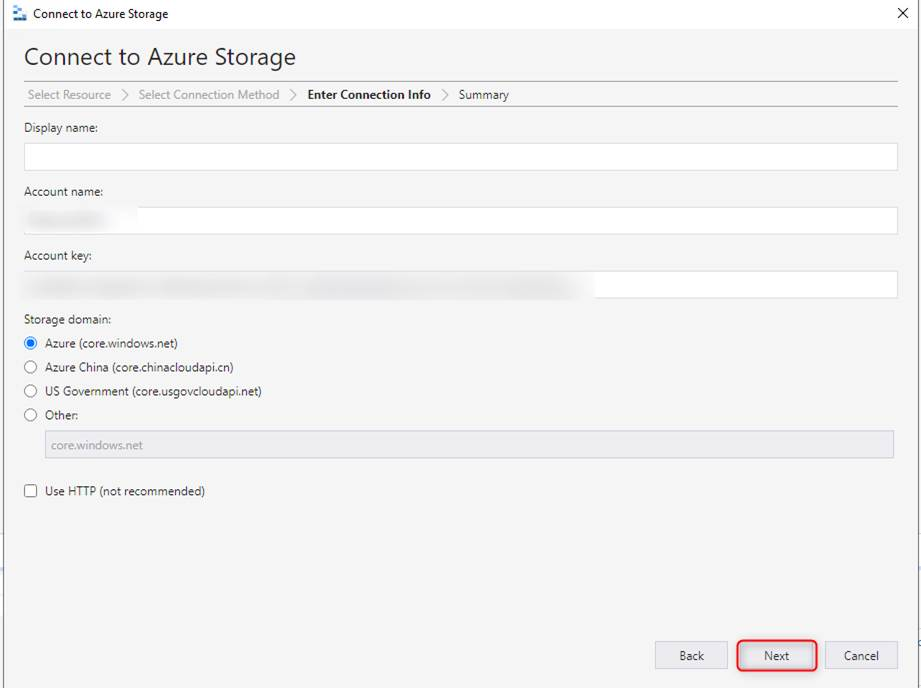The width and height of the screenshot is (921, 688).
Task: Enable the Use HTTP checkbox
Action: [x=31, y=491]
